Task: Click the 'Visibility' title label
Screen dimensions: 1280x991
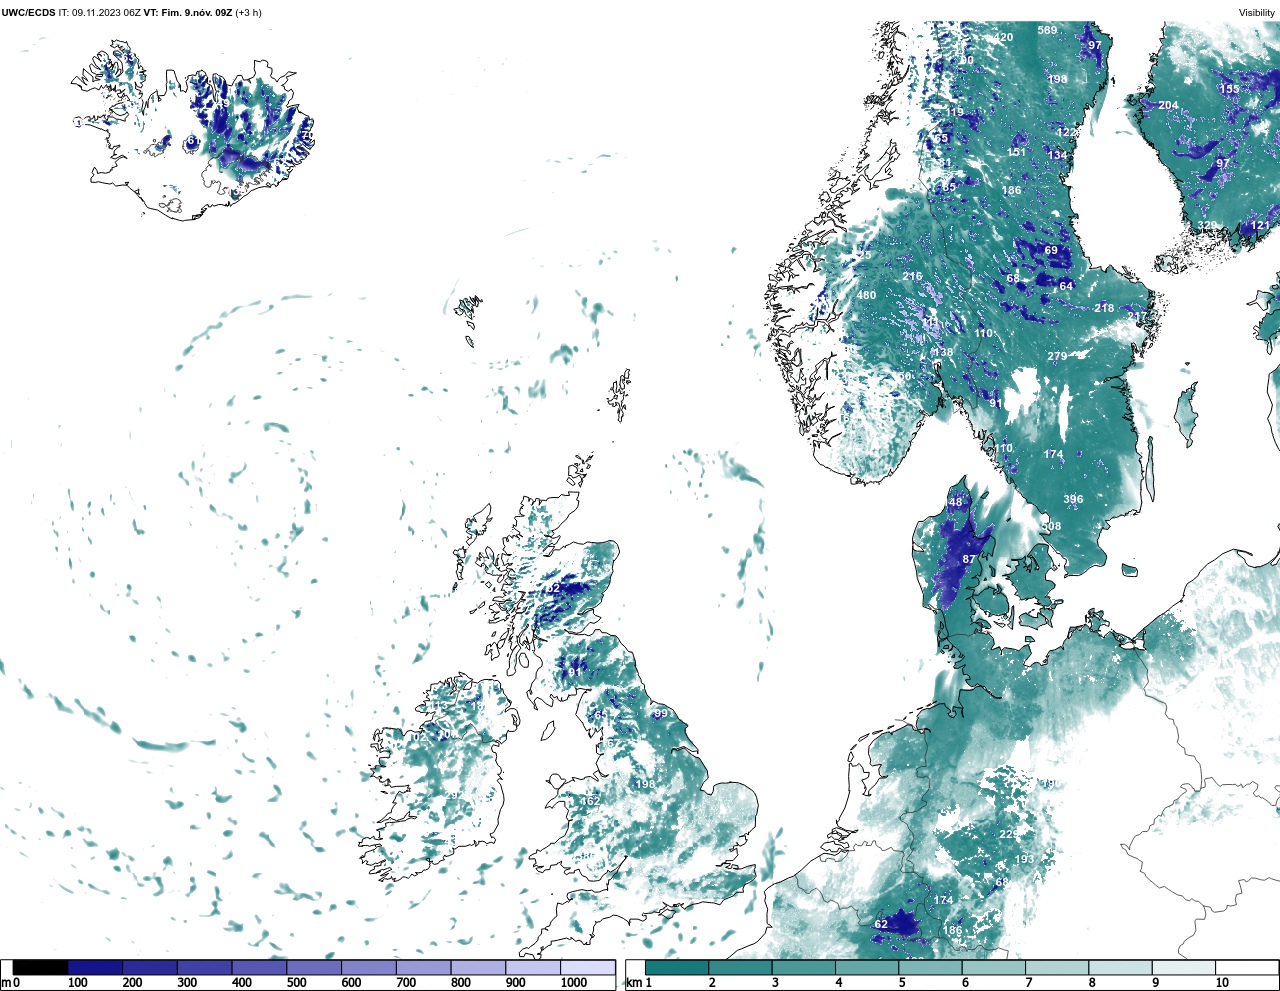Action: pyautogui.click(x=1257, y=13)
